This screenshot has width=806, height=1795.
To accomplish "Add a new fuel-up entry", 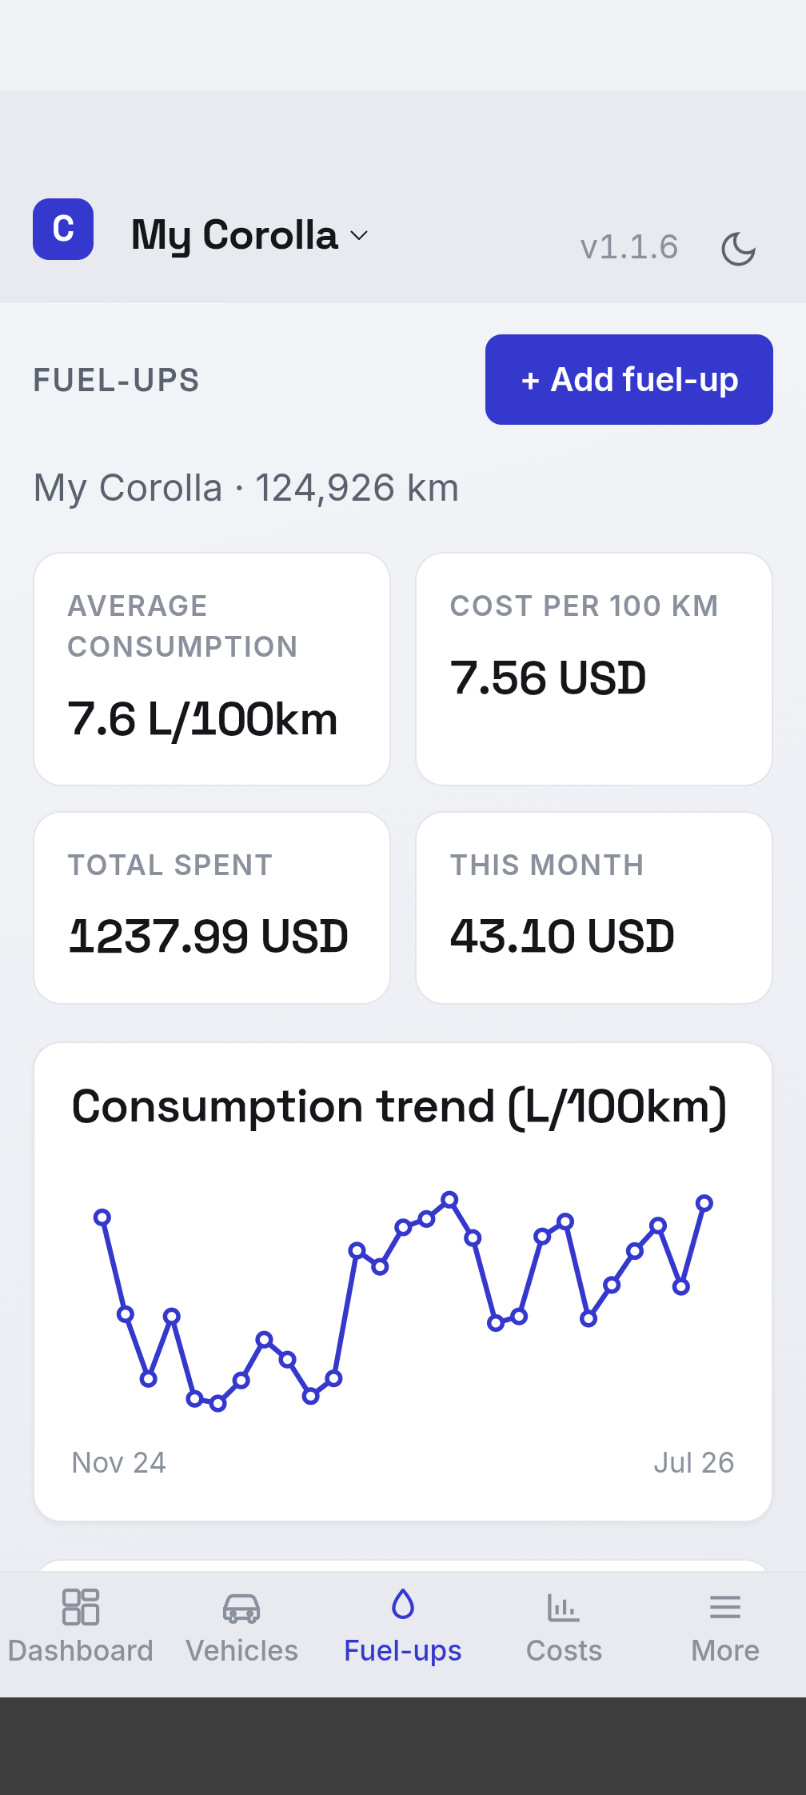I will 629,380.
